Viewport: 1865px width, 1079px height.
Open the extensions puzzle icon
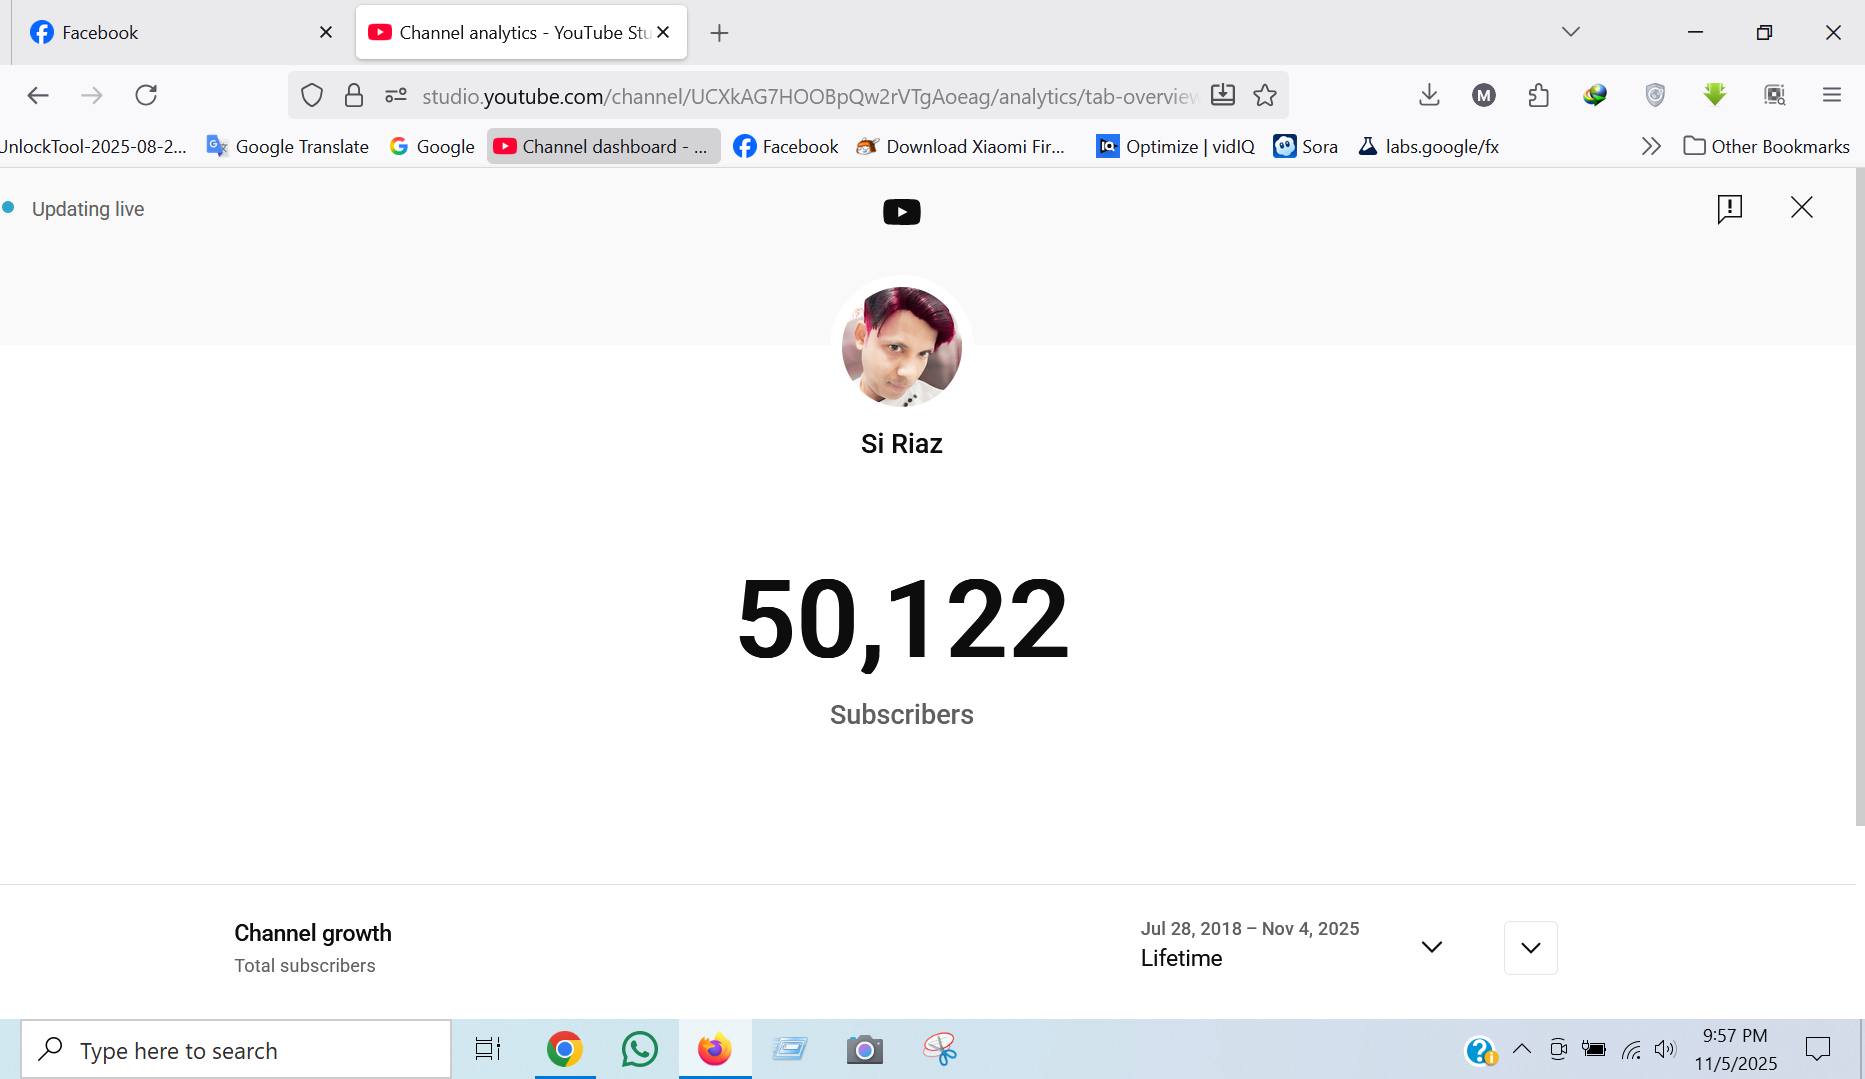pos(1539,95)
